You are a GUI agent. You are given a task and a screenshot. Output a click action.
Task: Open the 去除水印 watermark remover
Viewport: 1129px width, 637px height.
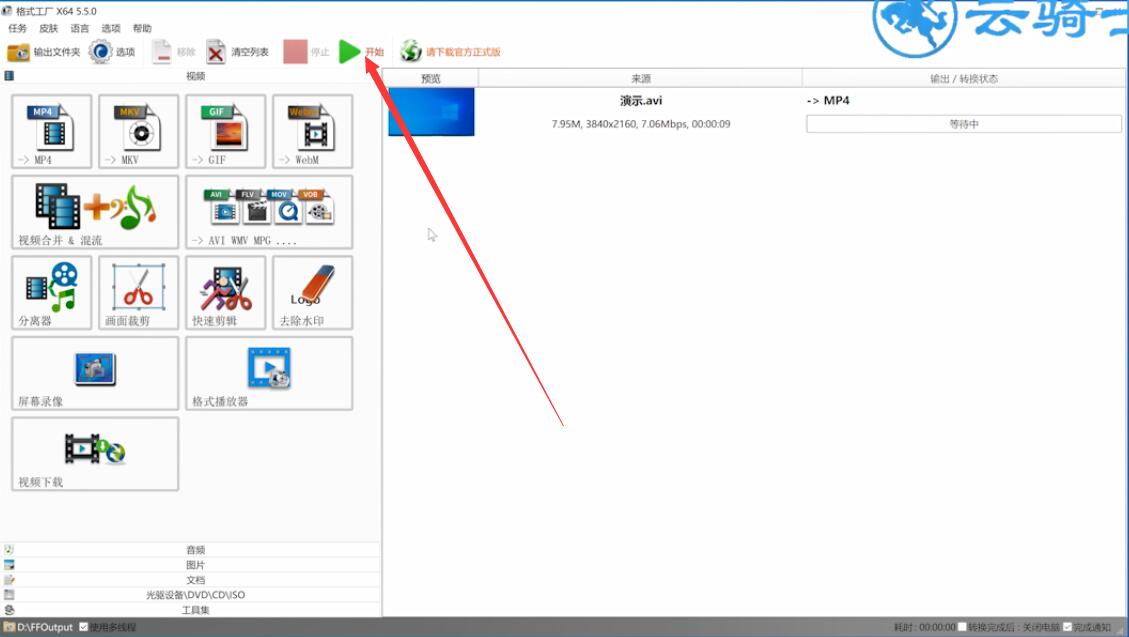[312, 293]
